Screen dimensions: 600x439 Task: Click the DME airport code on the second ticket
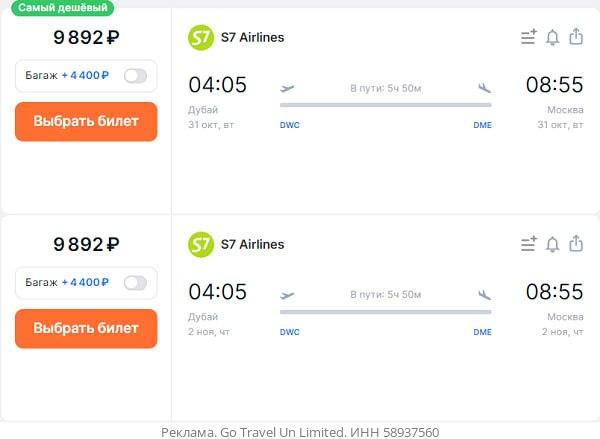pos(482,332)
